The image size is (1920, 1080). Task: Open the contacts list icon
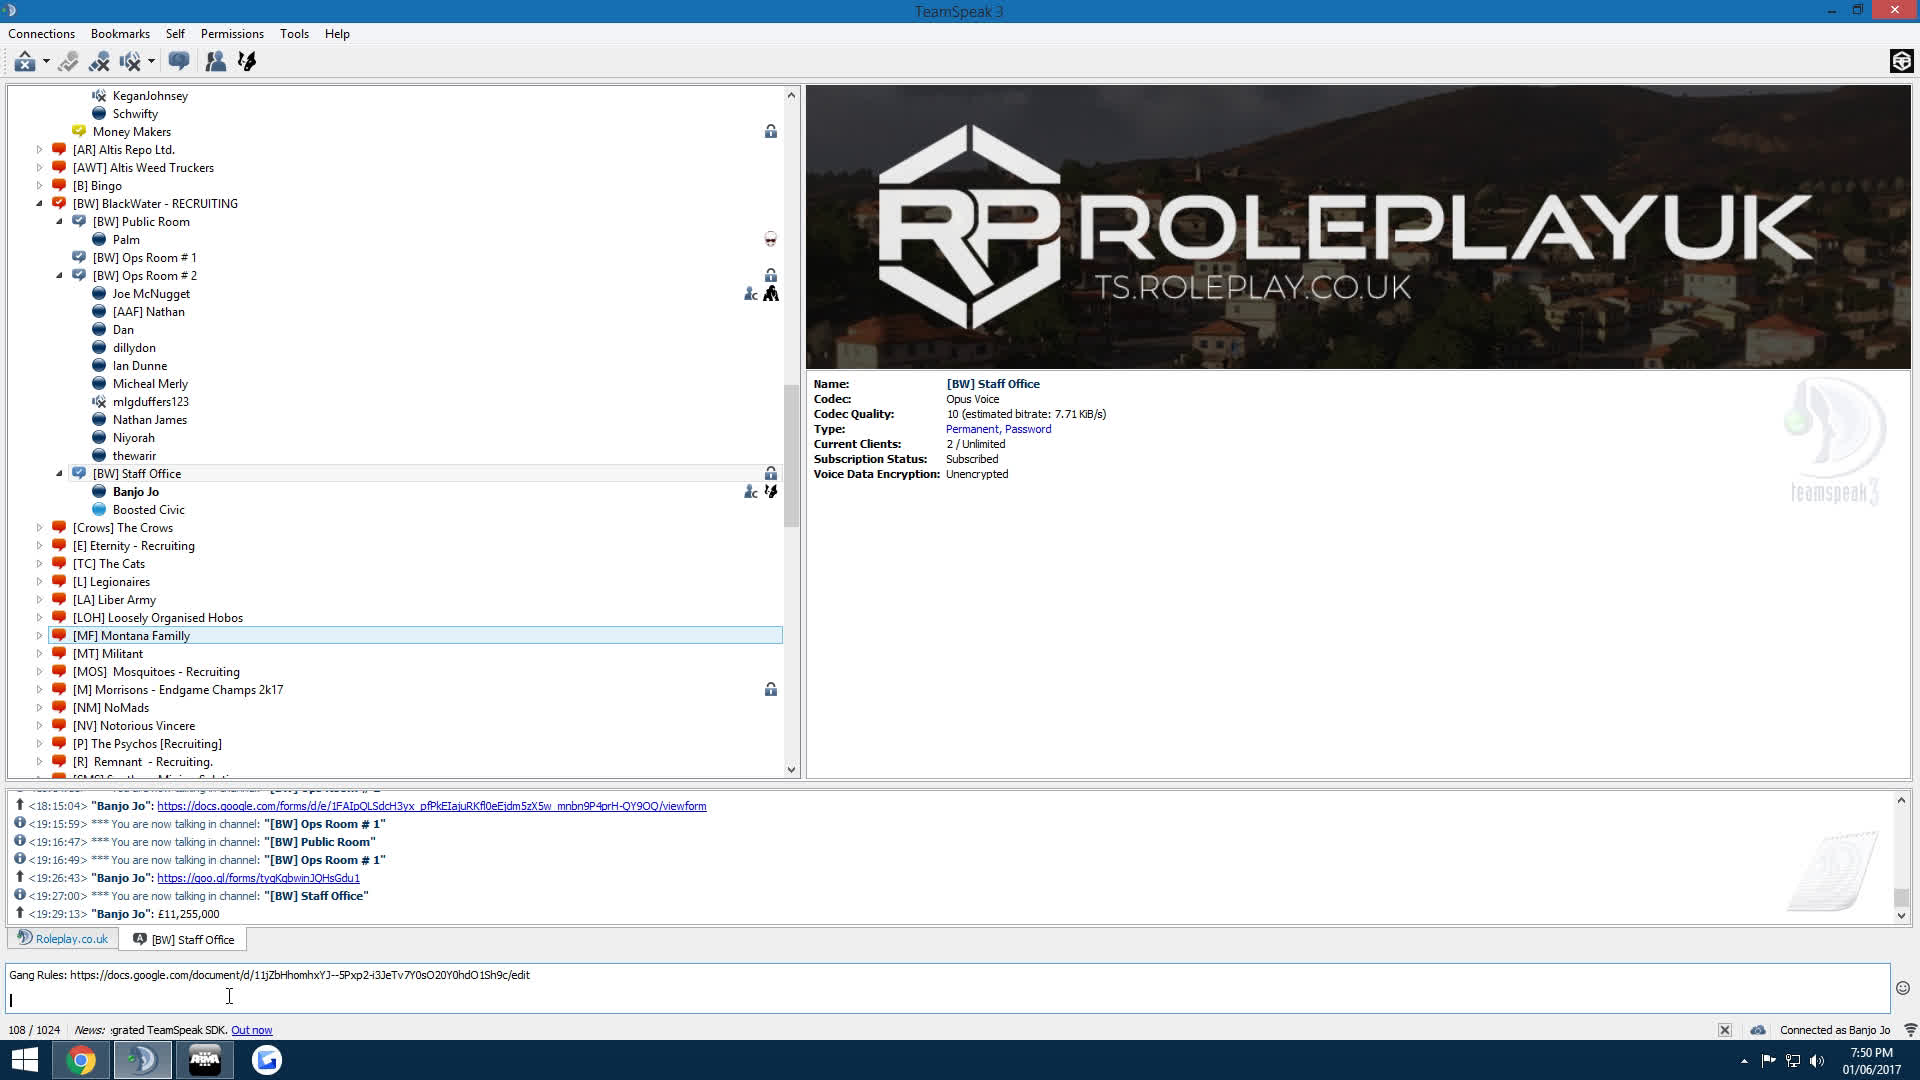[x=216, y=61]
